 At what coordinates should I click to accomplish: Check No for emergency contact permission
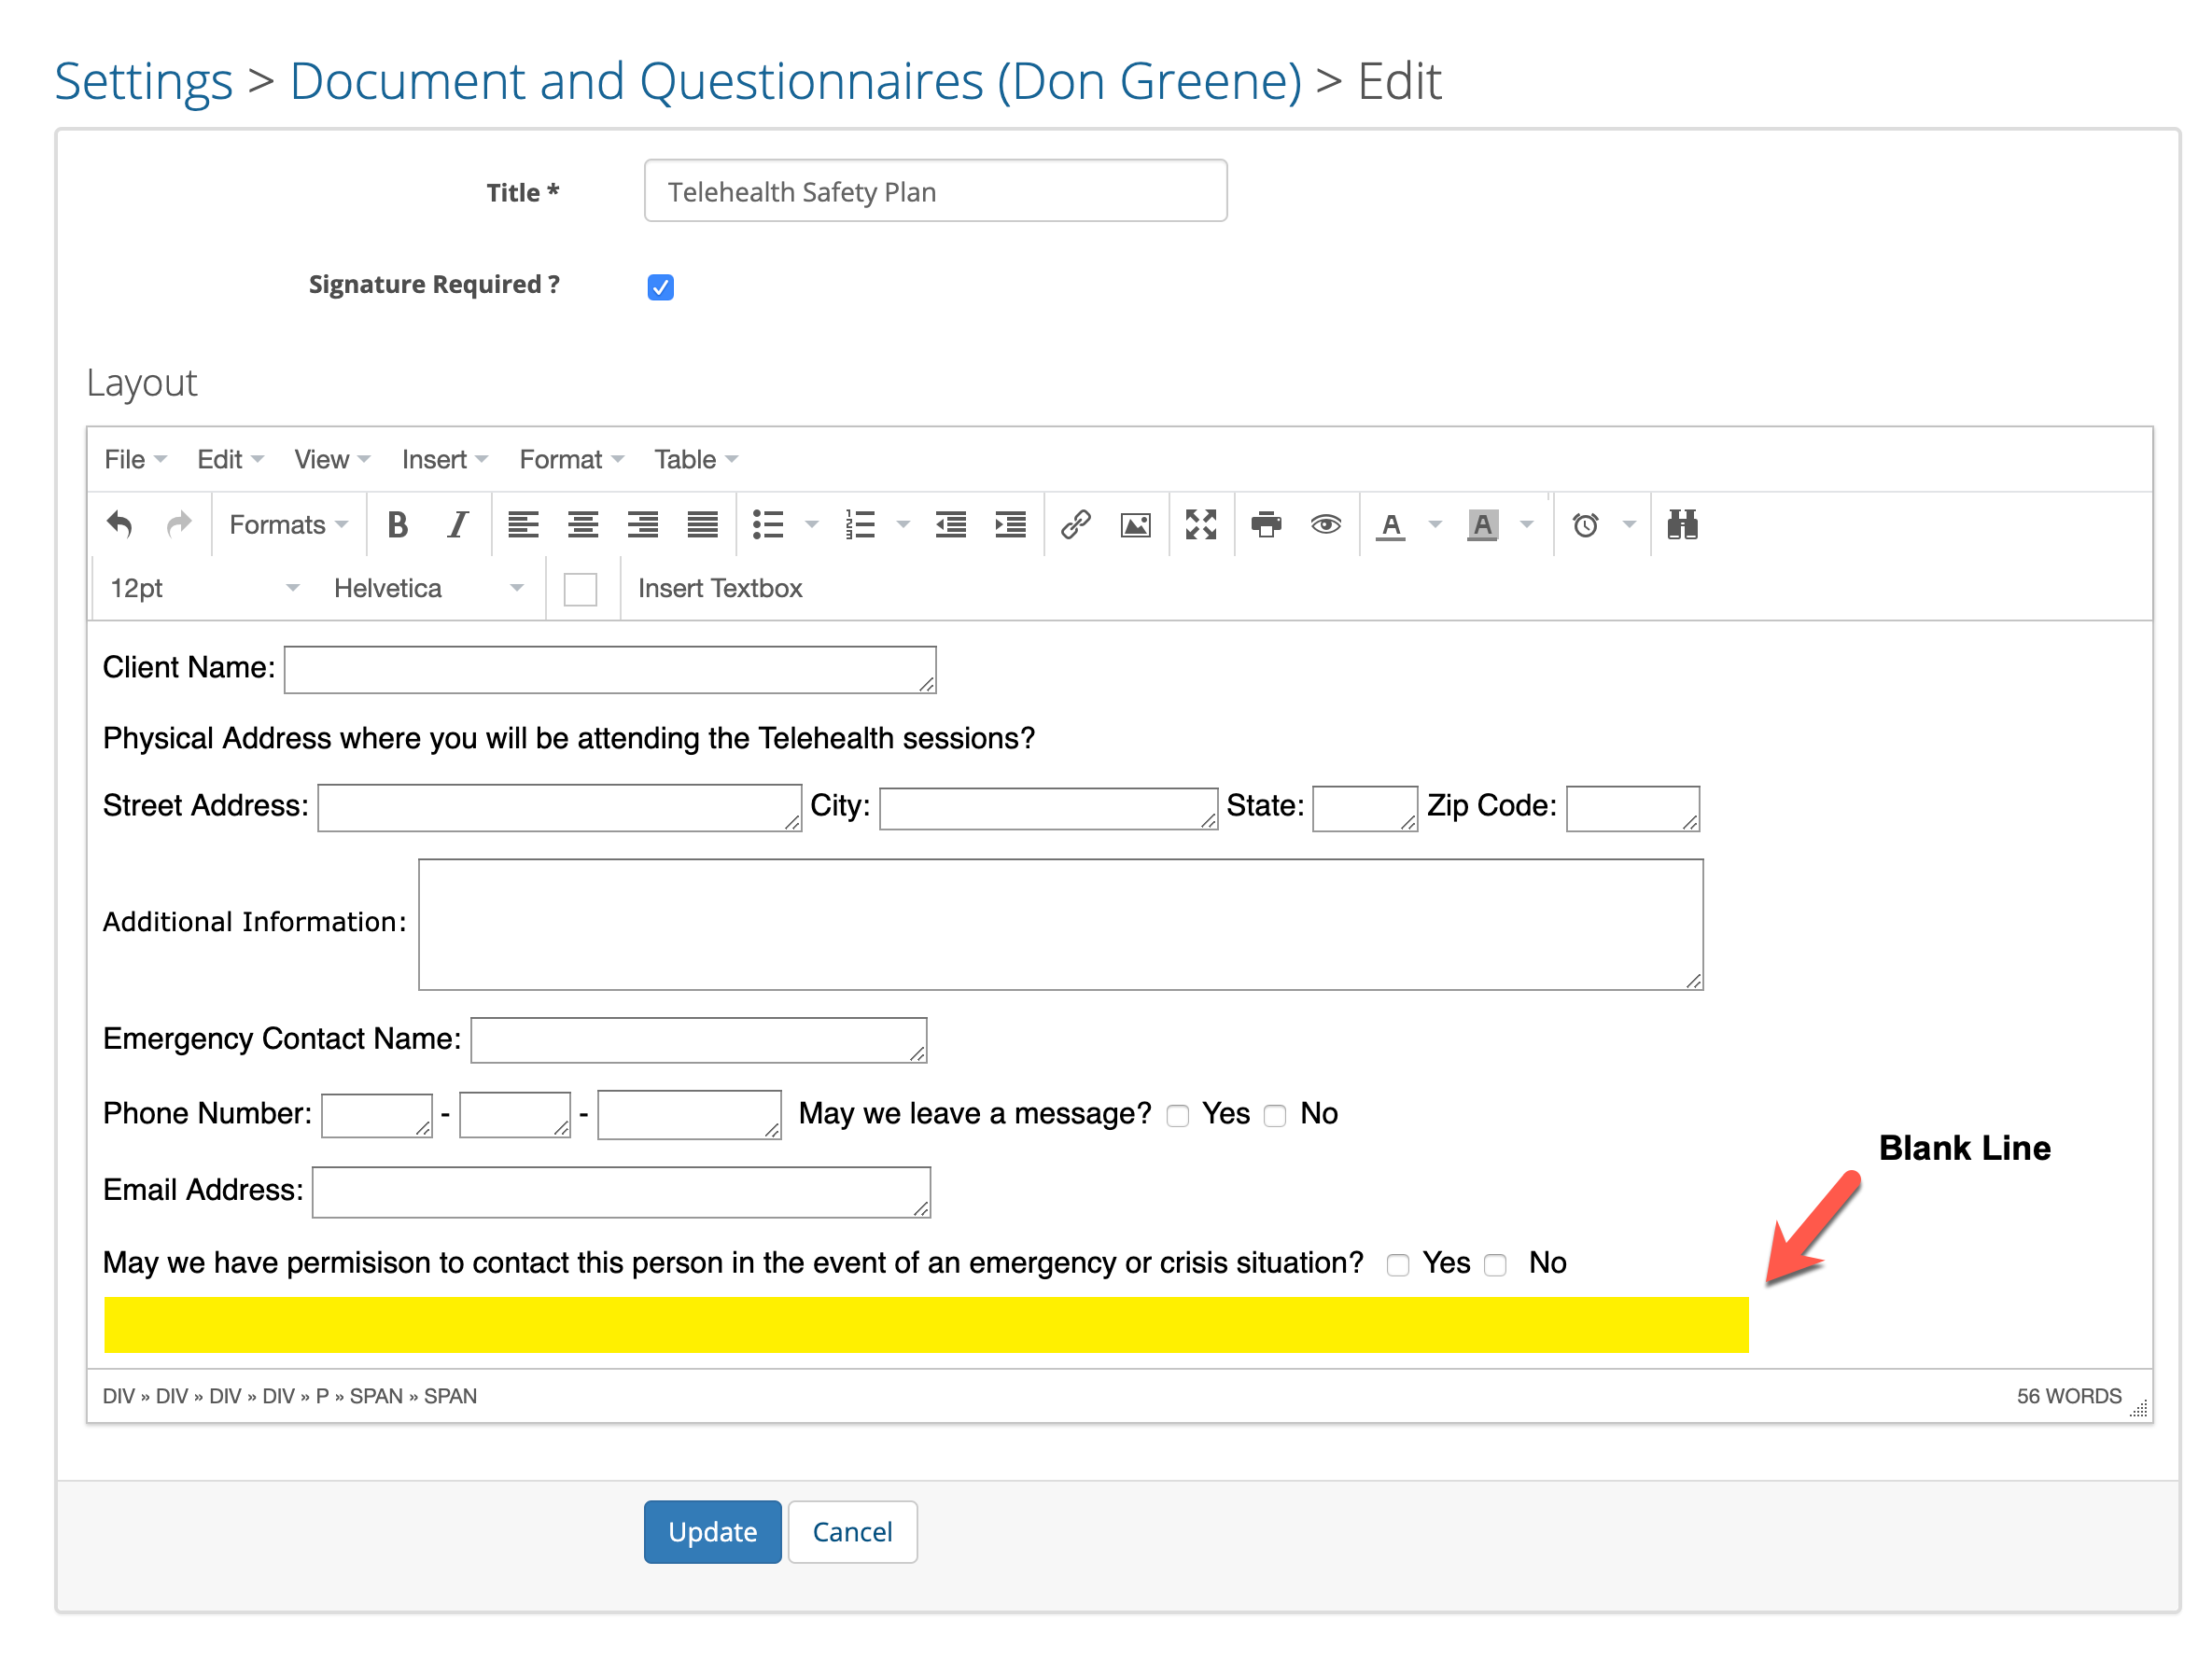[x=1495, y=1264]
